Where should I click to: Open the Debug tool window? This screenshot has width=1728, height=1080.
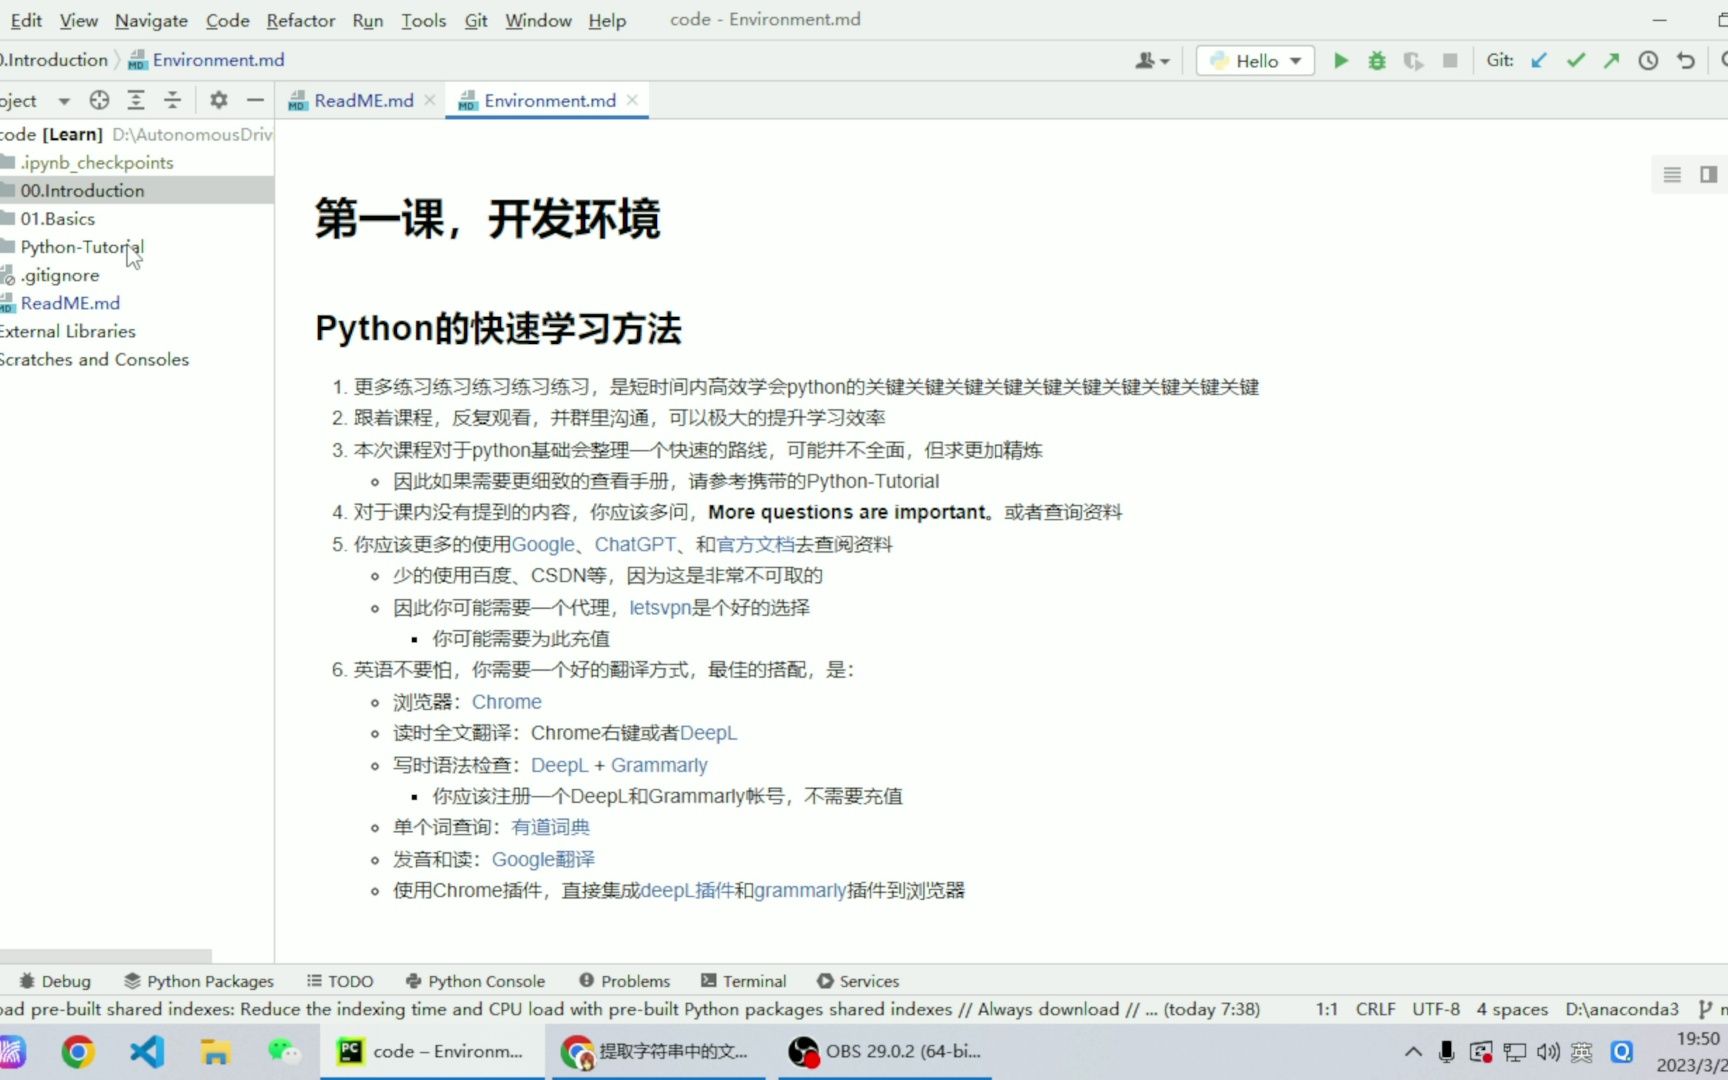click(x=55, y=981)
